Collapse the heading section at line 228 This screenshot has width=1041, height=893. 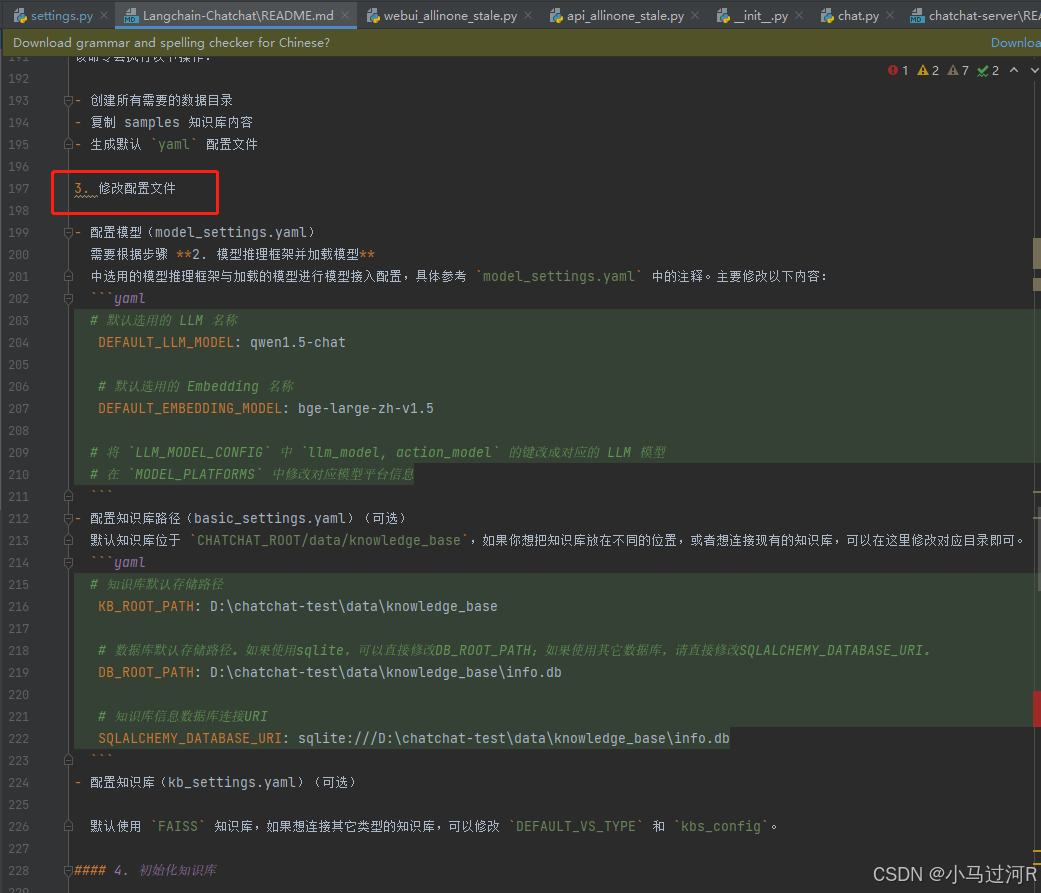(x=68, y=870)
